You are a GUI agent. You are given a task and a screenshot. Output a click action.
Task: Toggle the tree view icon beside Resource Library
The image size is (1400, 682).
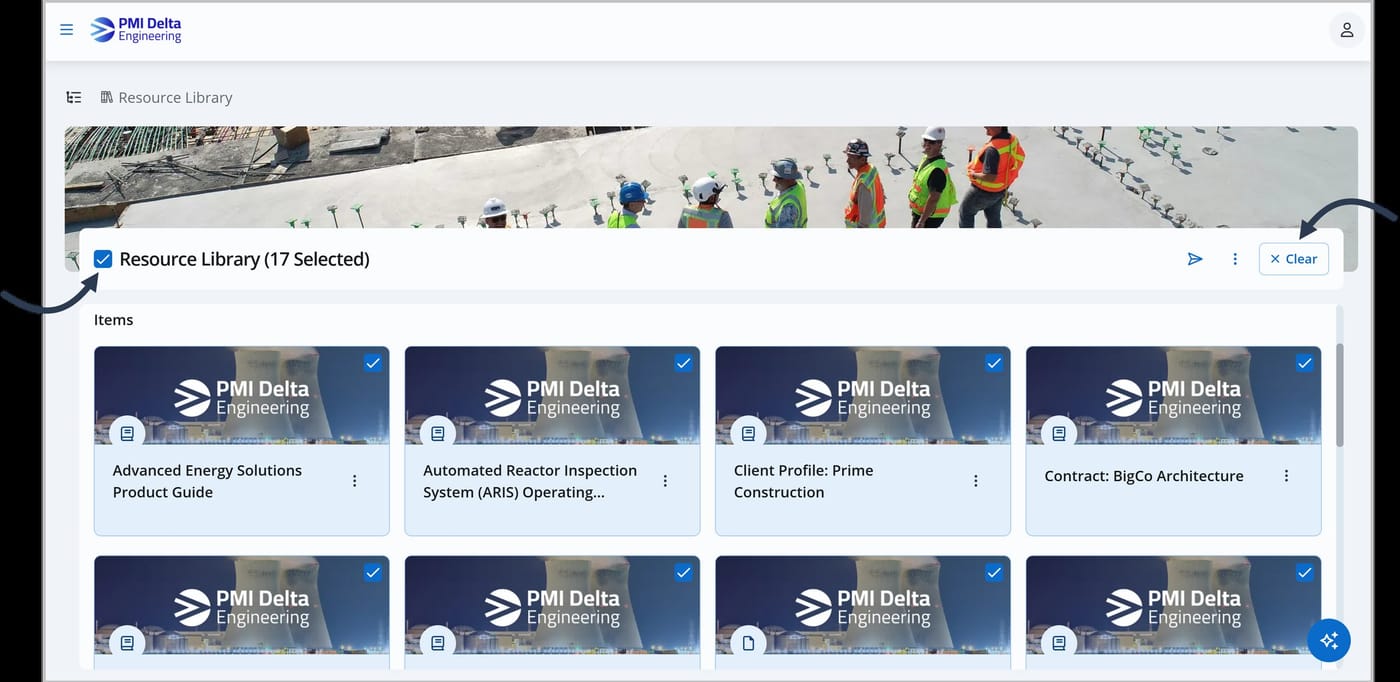74,97
